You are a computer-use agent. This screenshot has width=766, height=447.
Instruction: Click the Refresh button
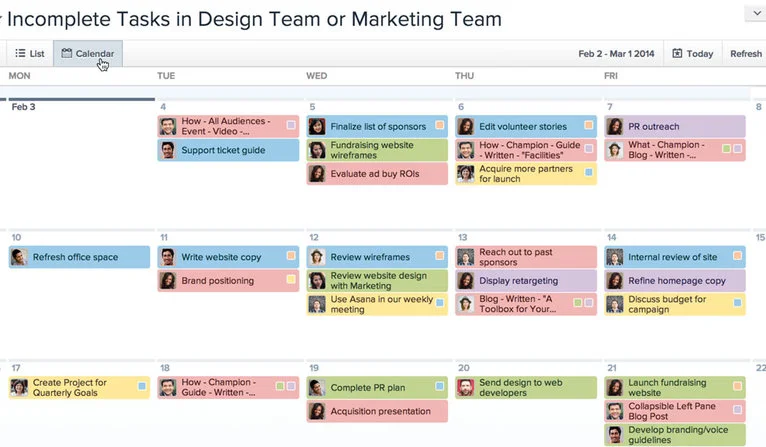745,53
